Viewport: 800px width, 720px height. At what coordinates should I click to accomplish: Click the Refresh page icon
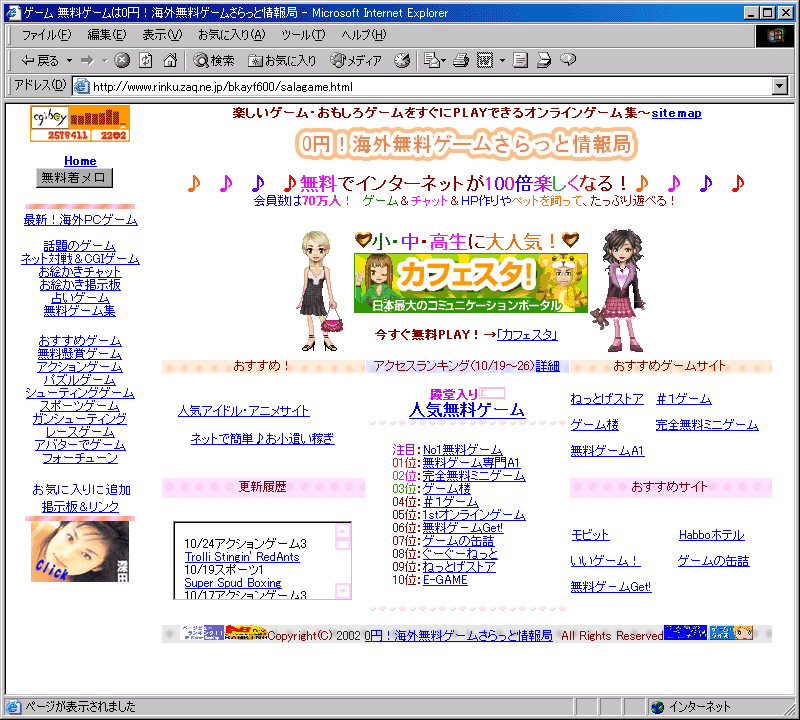[x=146, y=61]
